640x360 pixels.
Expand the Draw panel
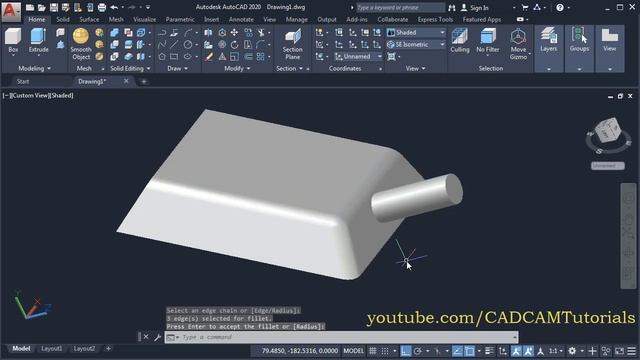pos(178,68)
